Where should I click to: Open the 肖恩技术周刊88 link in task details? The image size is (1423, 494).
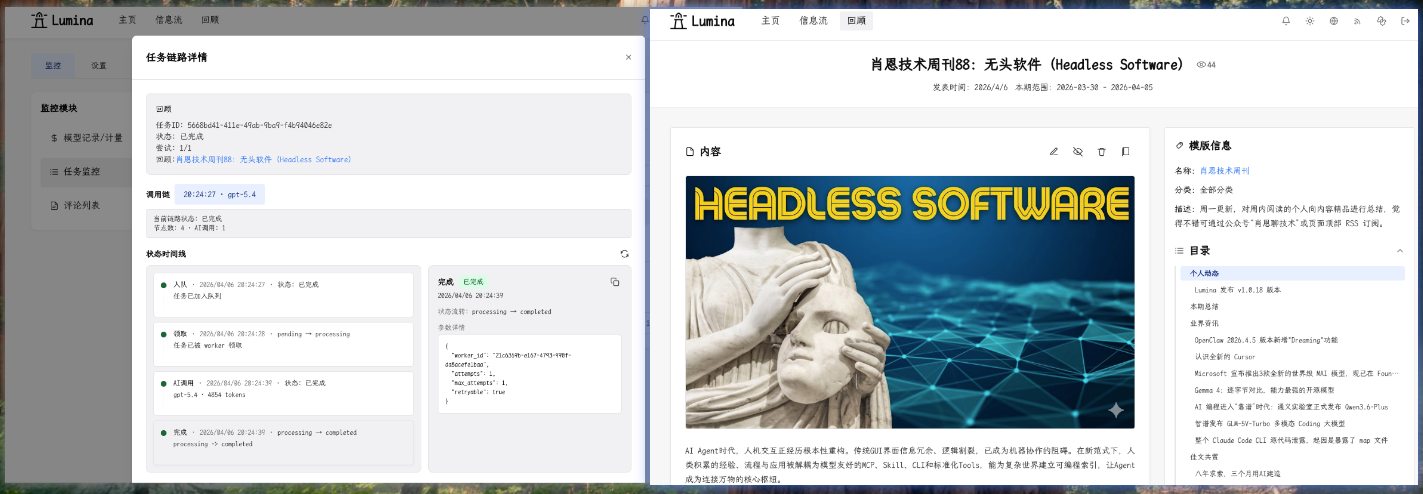264,160
